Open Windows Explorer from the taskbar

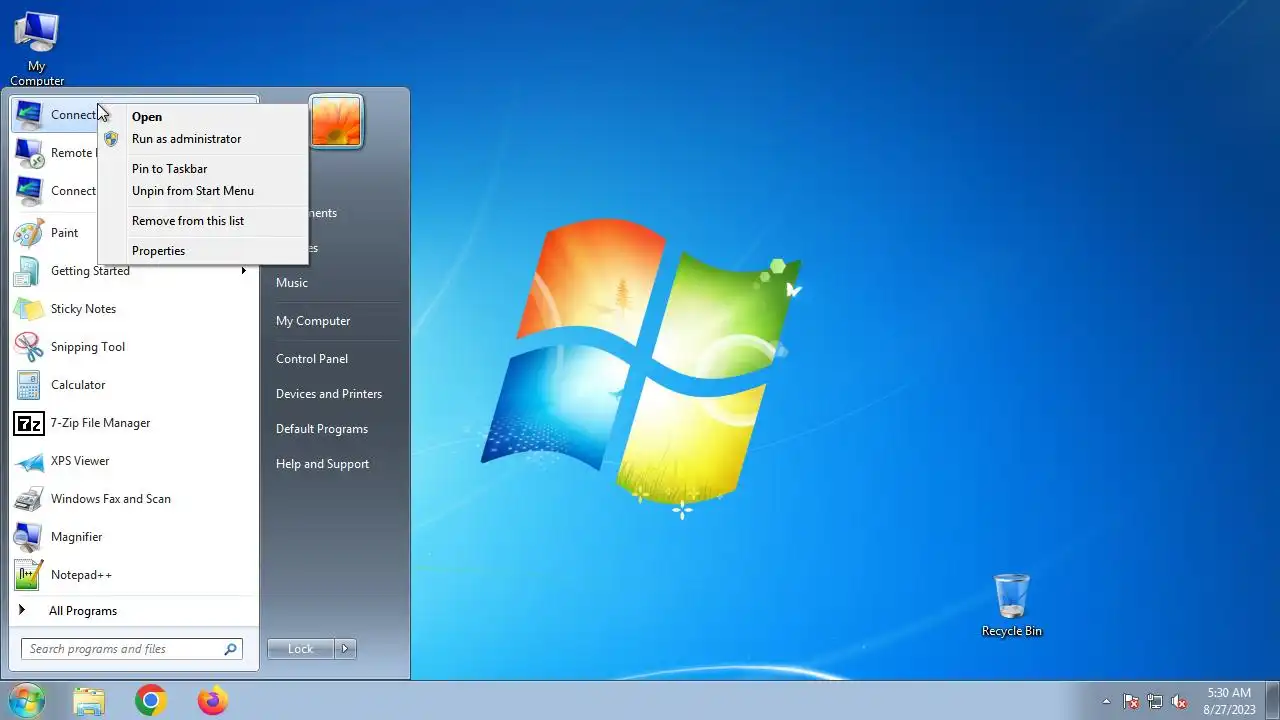tap(89, 701)
